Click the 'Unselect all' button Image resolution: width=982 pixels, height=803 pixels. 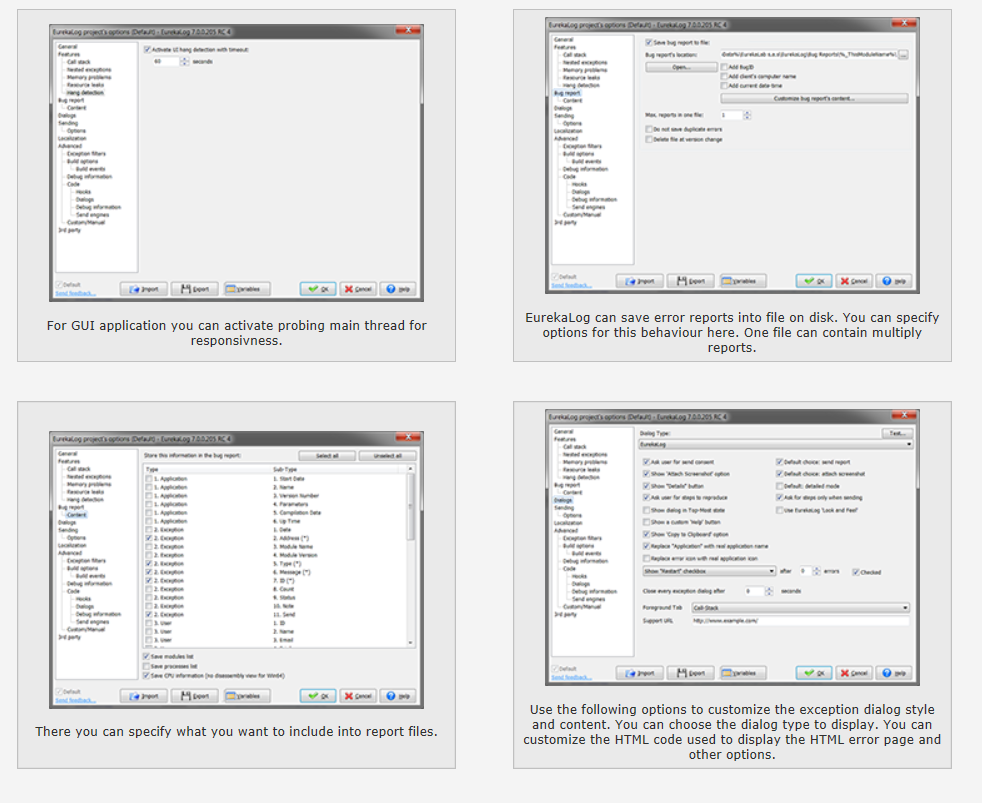[388, 455]
